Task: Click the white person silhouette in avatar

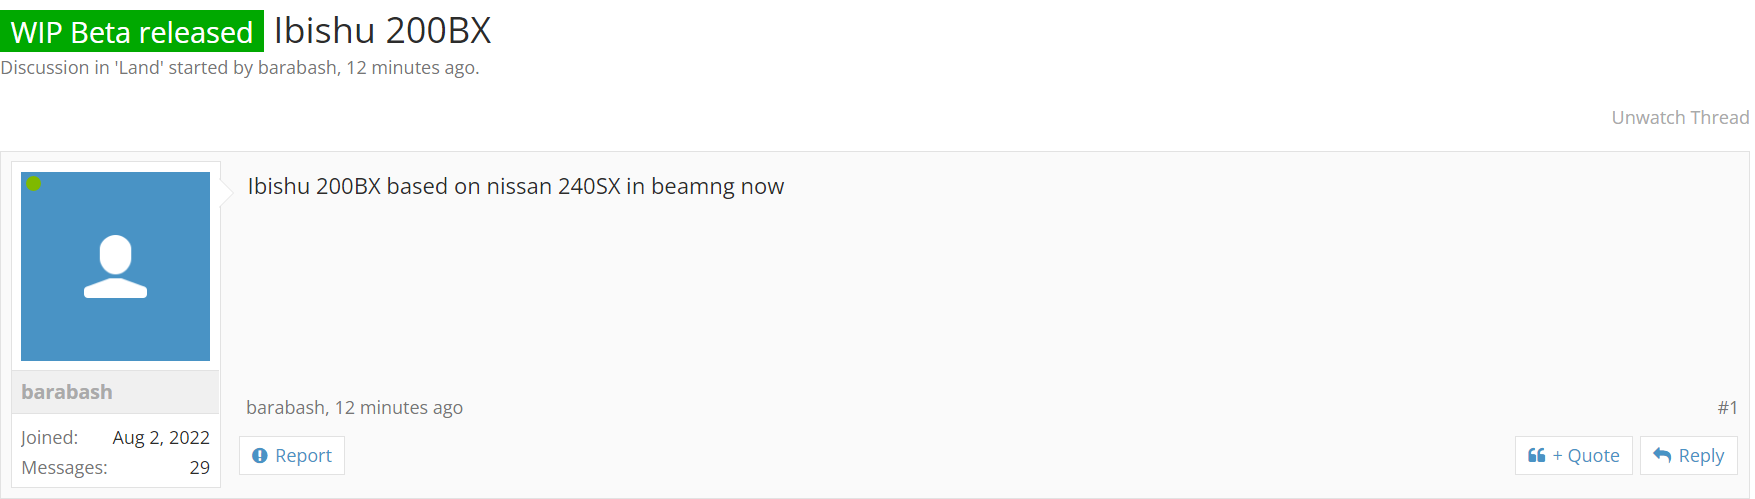Action: coord(115,266)
